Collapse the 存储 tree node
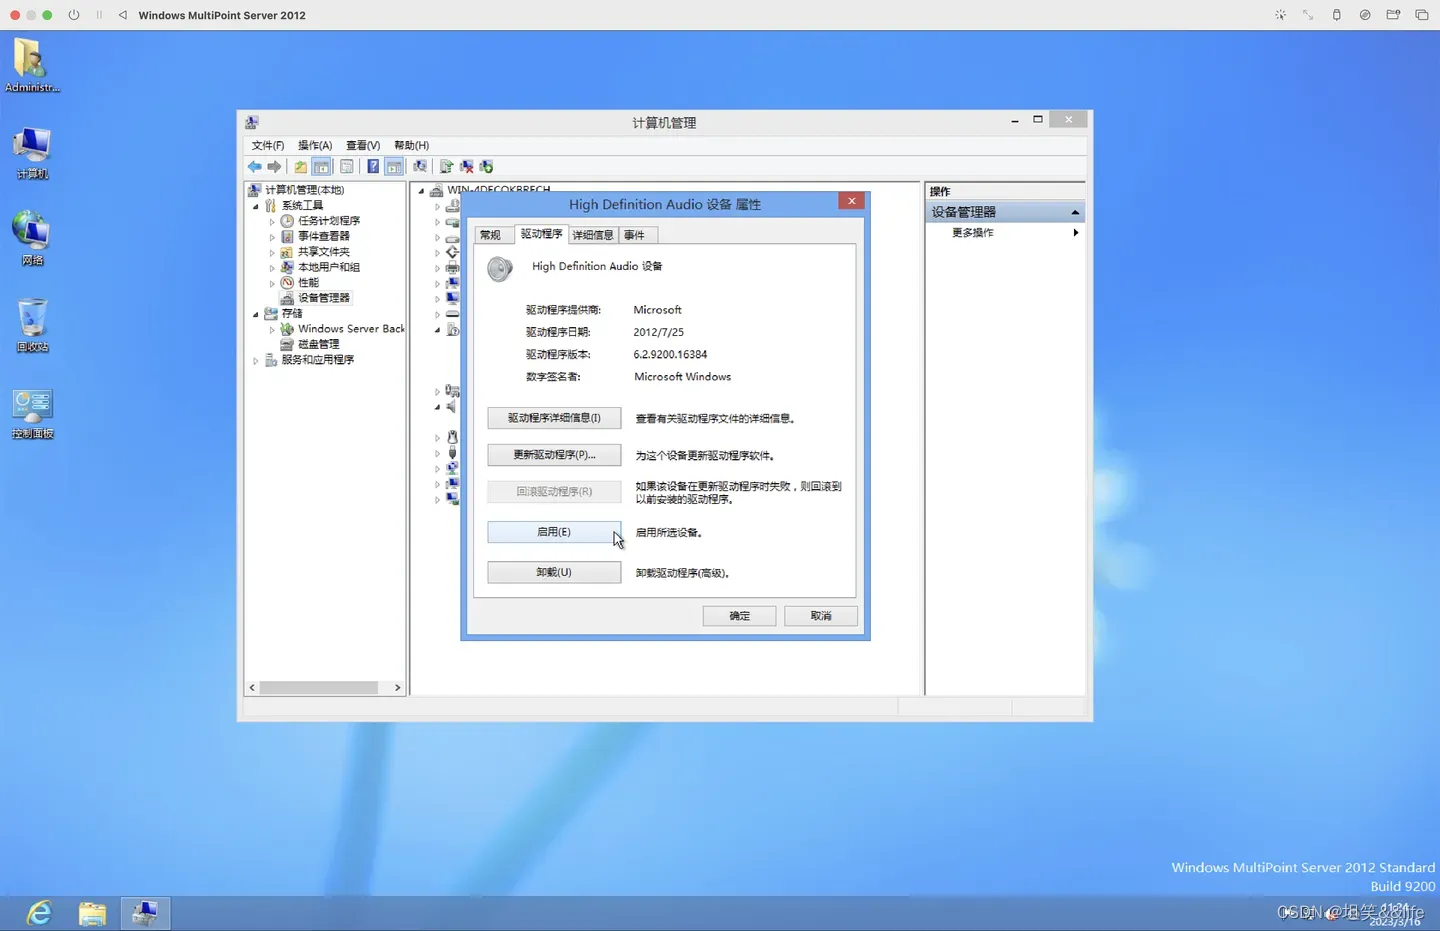Screen dimensions: 1440x931 [256, 314]
